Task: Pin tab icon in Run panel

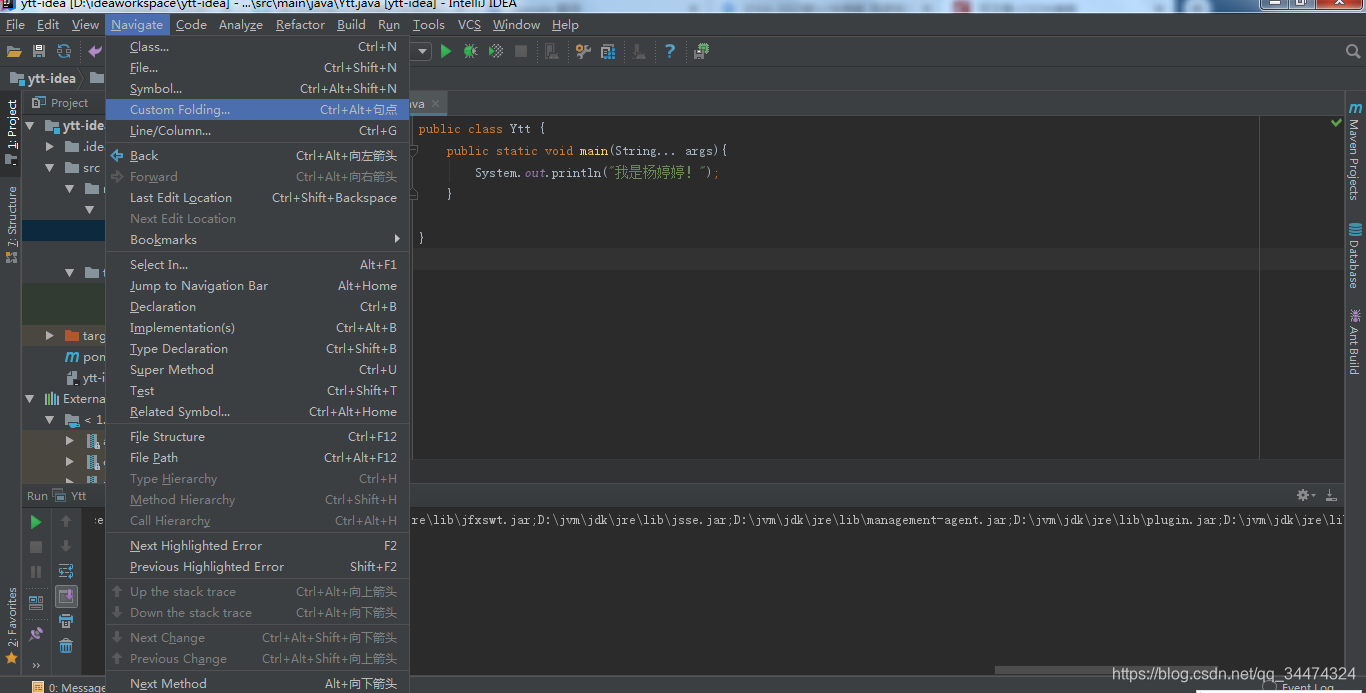Action: pos(36,633)
